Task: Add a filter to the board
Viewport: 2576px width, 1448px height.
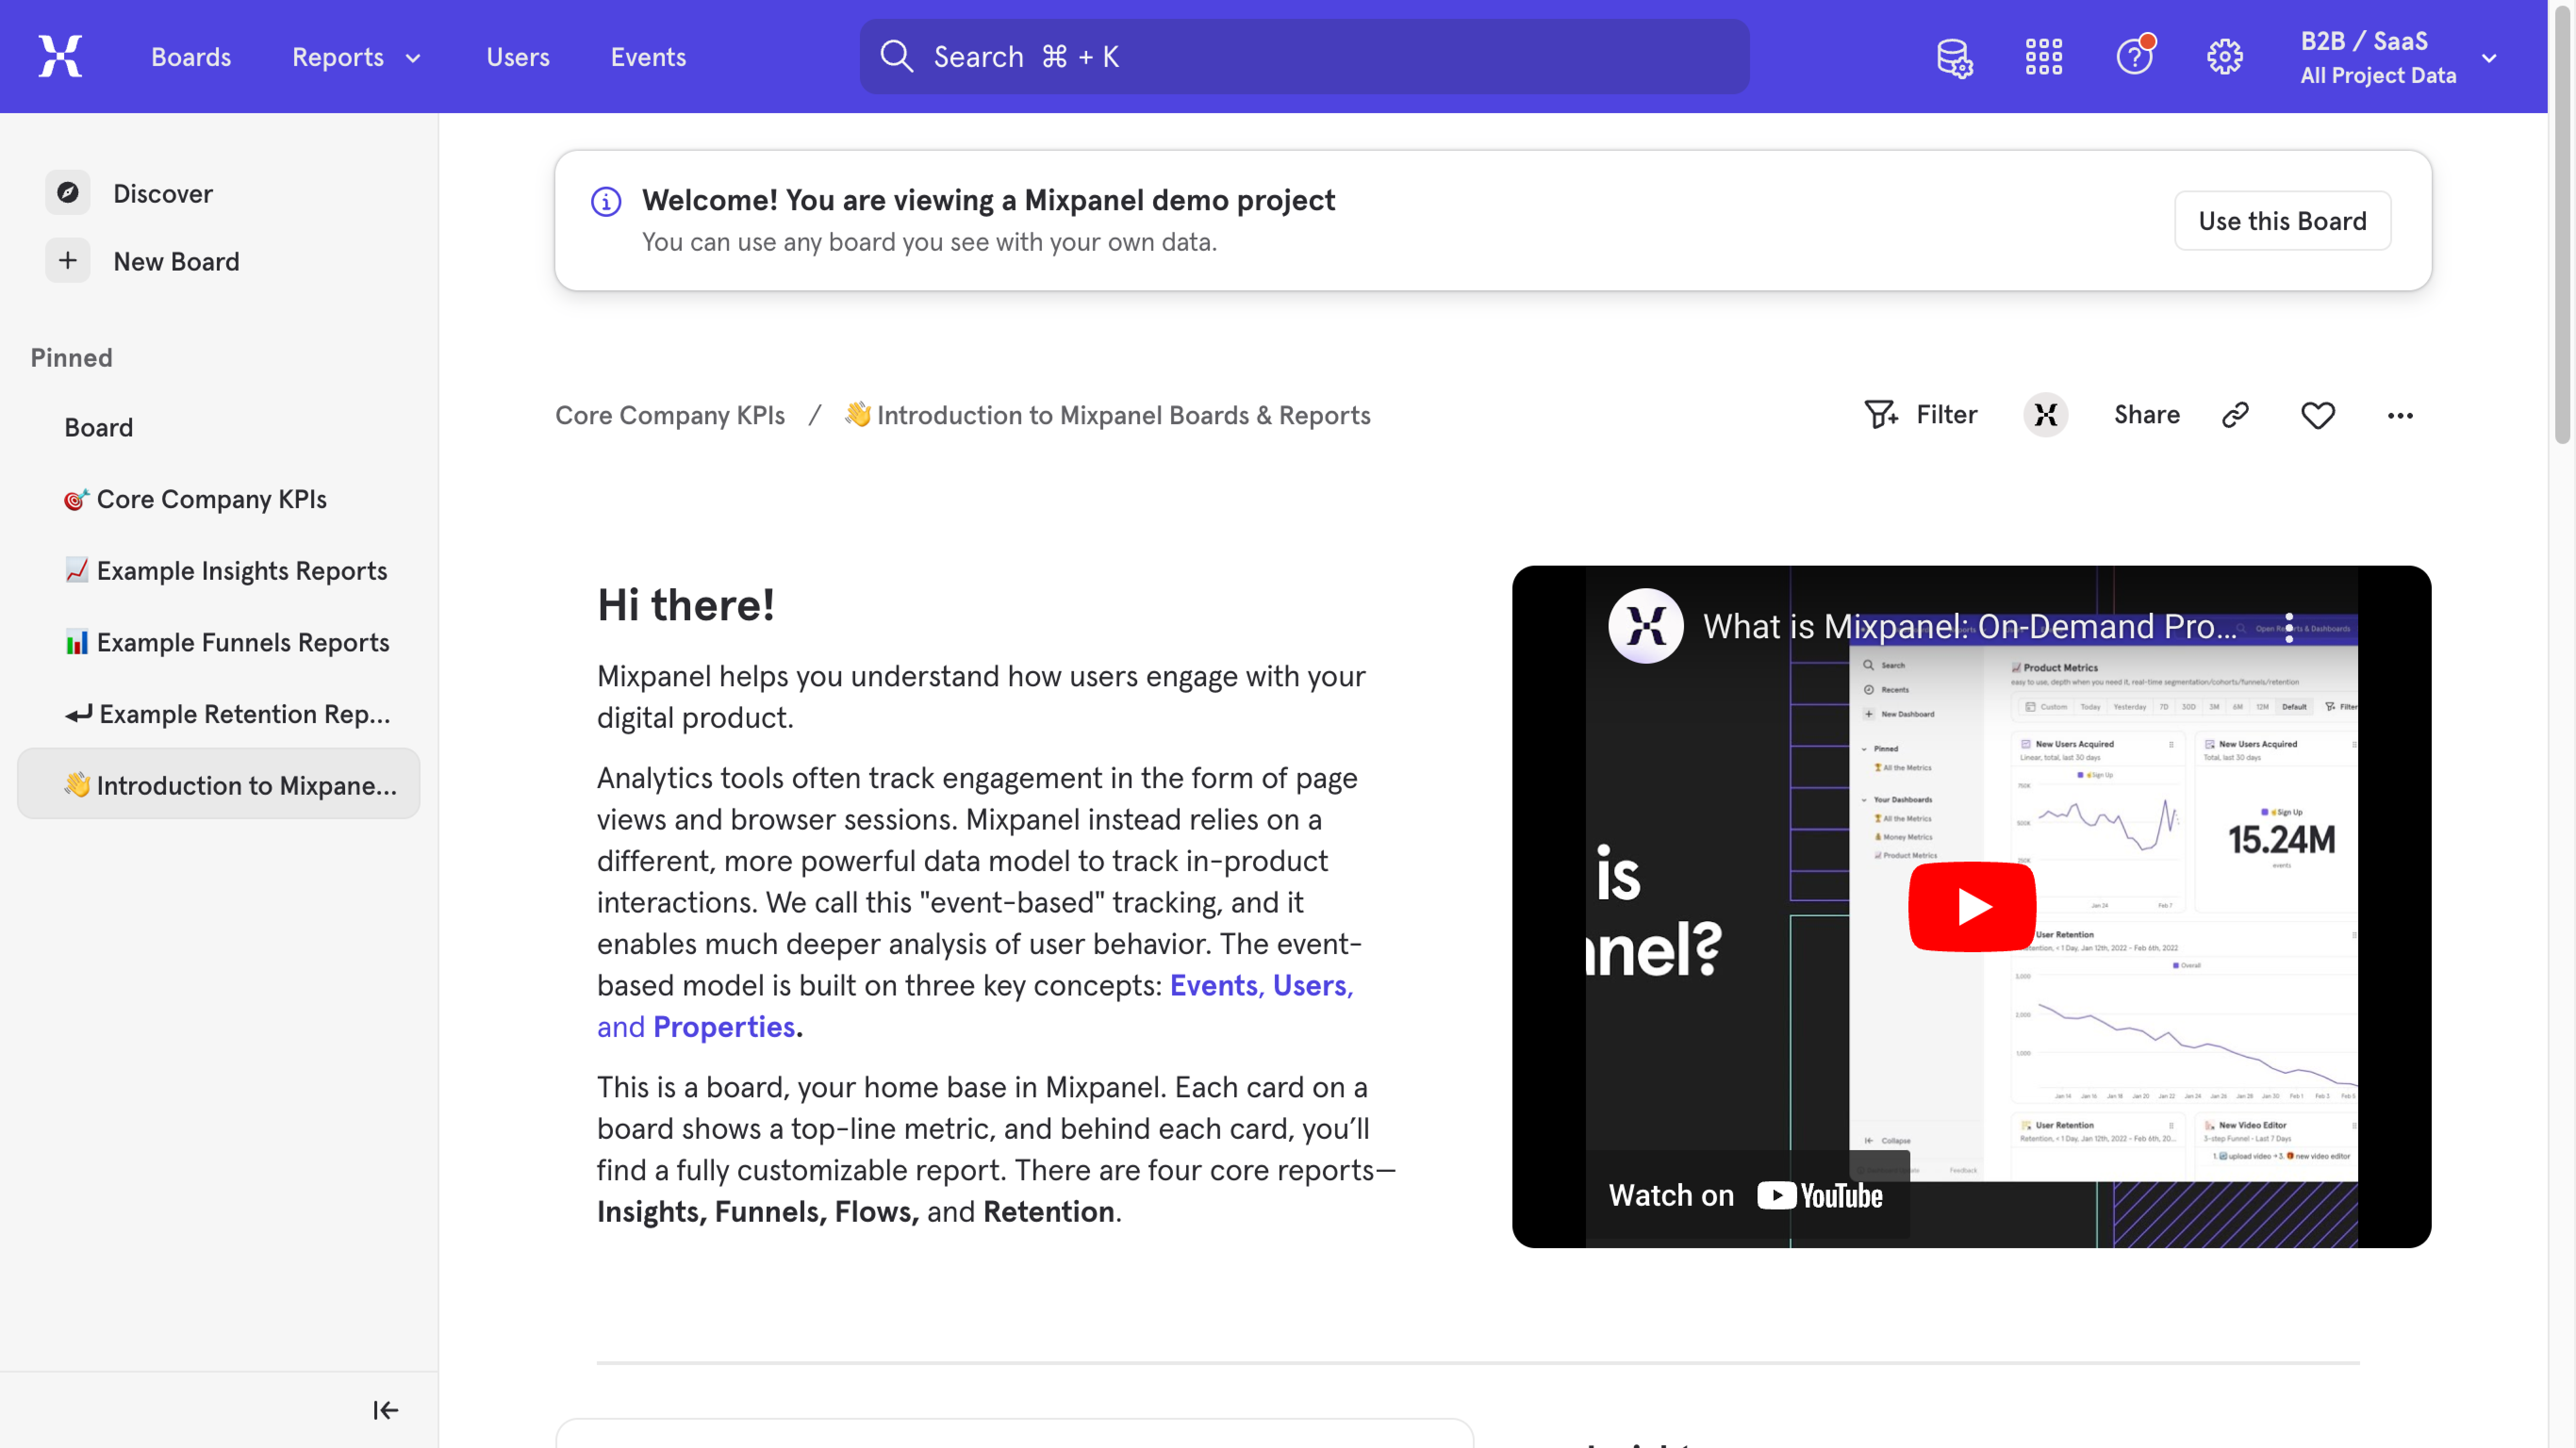Action: point(1921,415)
